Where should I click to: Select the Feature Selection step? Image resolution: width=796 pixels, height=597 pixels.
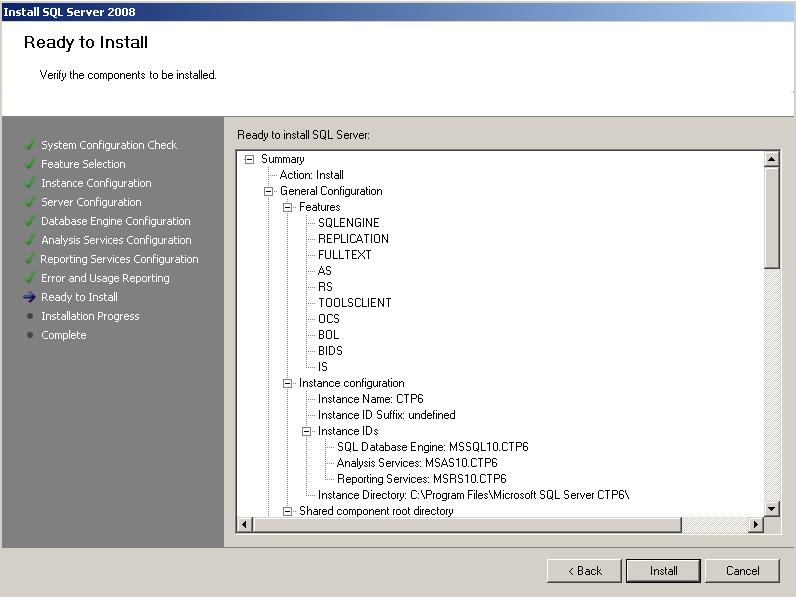(83, 164)
